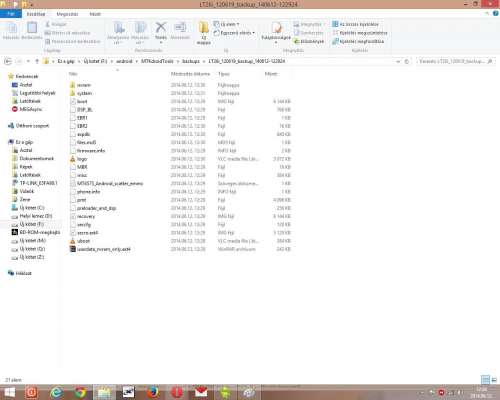Open Dokumentumok in the sidebar
The image size is (500, 400).
pyautogui.click(x=33, y=158)
